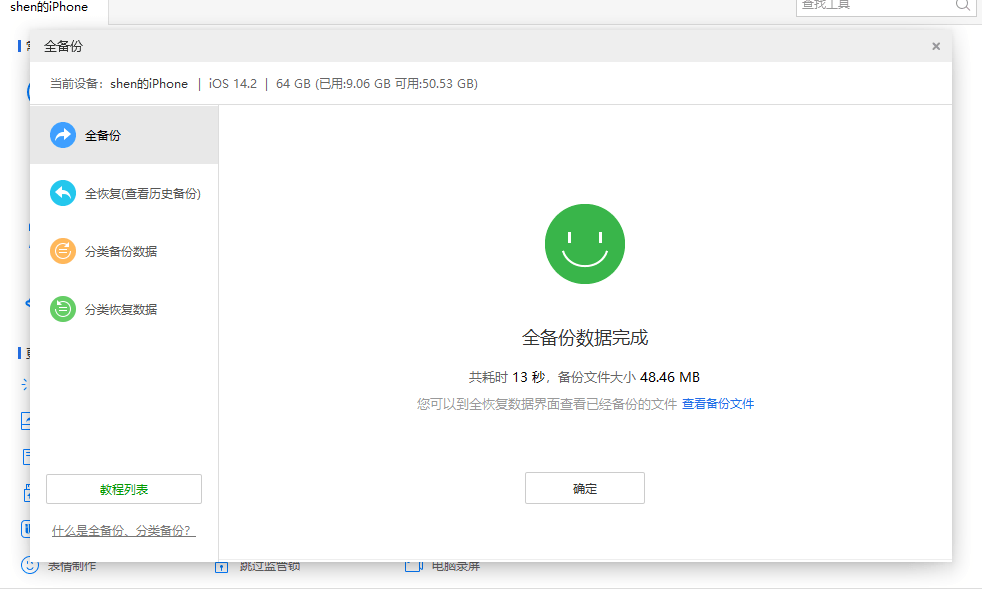Open 表情制作 tool icon in background

(29, 565)
